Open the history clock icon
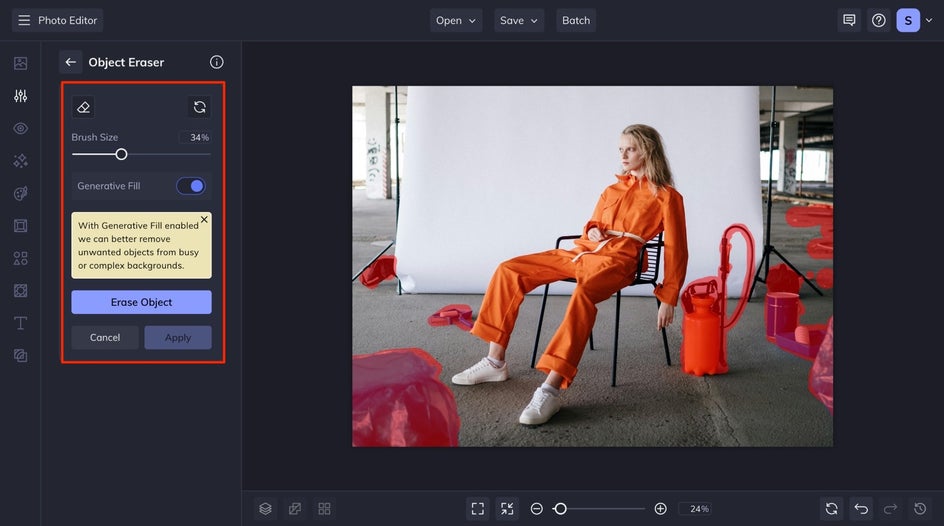 tap(920, 509)
